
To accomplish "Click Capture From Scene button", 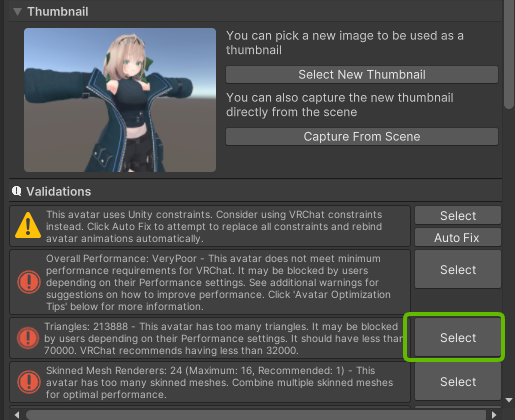I will tap(362, 137).
